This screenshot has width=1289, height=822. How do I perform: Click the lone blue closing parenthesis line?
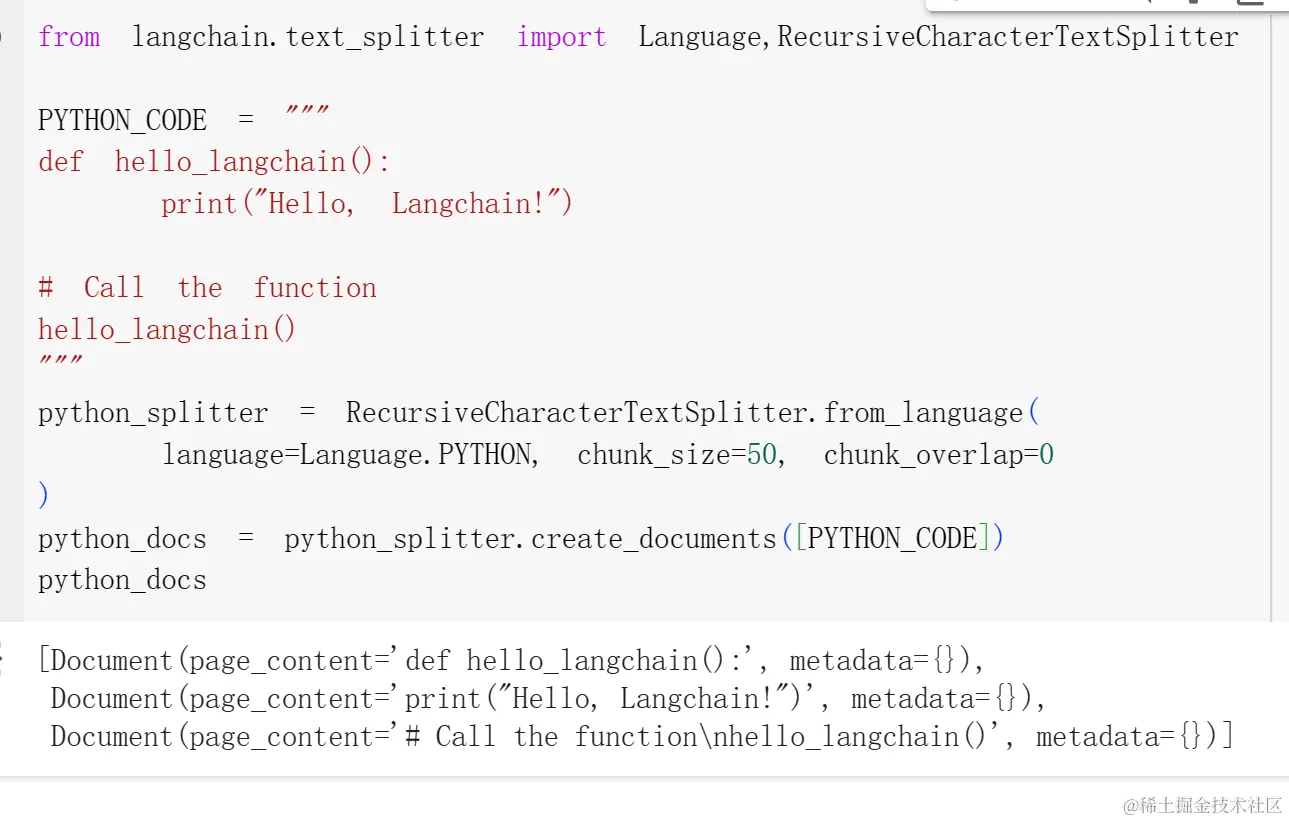pyautogui.click(x=43, y=496)
